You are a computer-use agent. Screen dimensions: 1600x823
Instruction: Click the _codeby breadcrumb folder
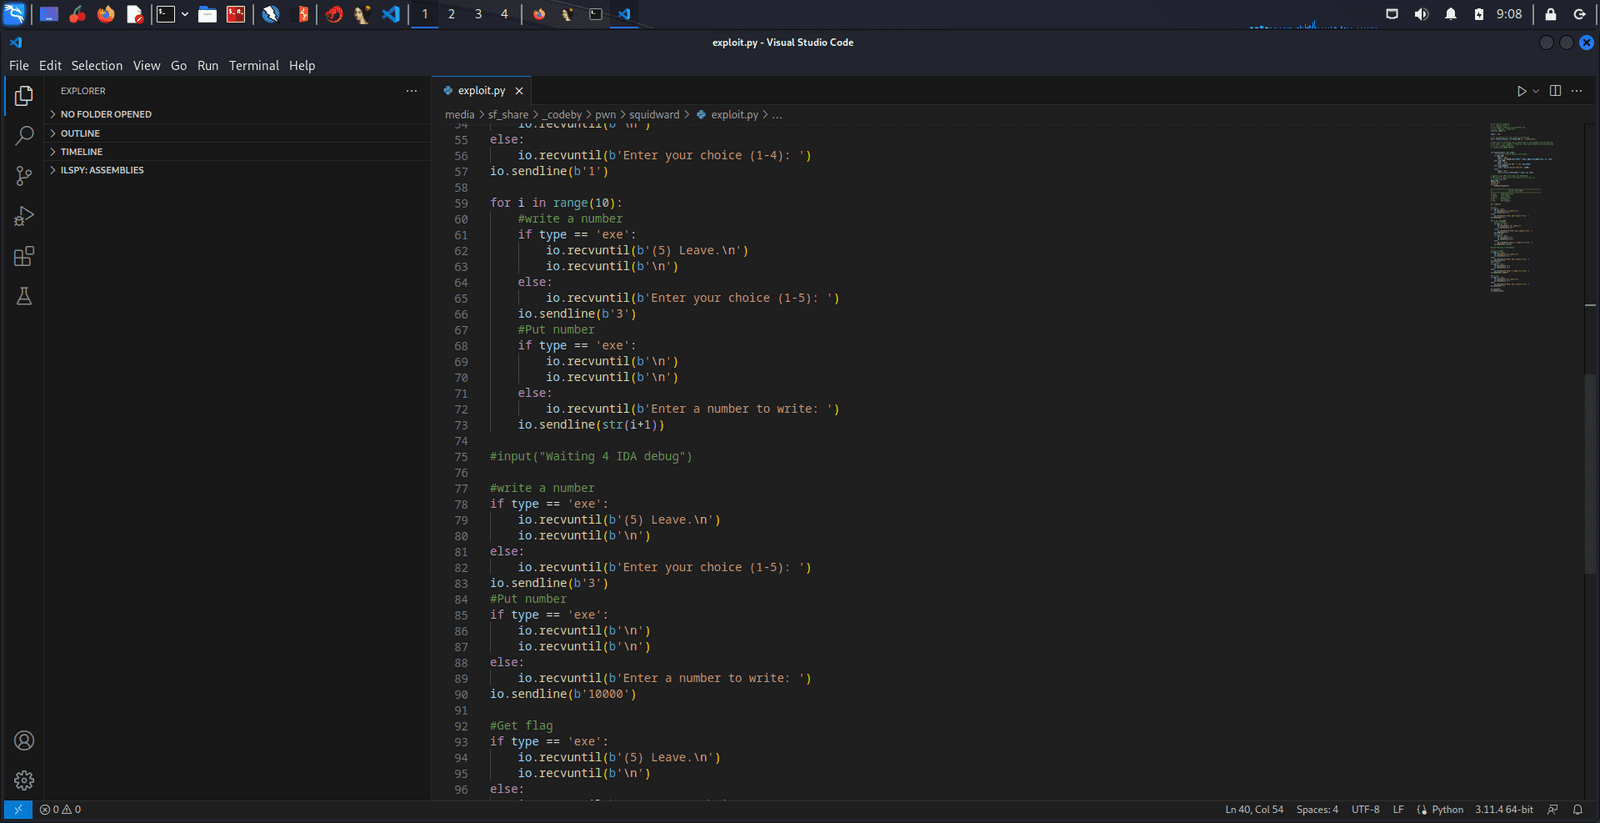click(562, 114)
